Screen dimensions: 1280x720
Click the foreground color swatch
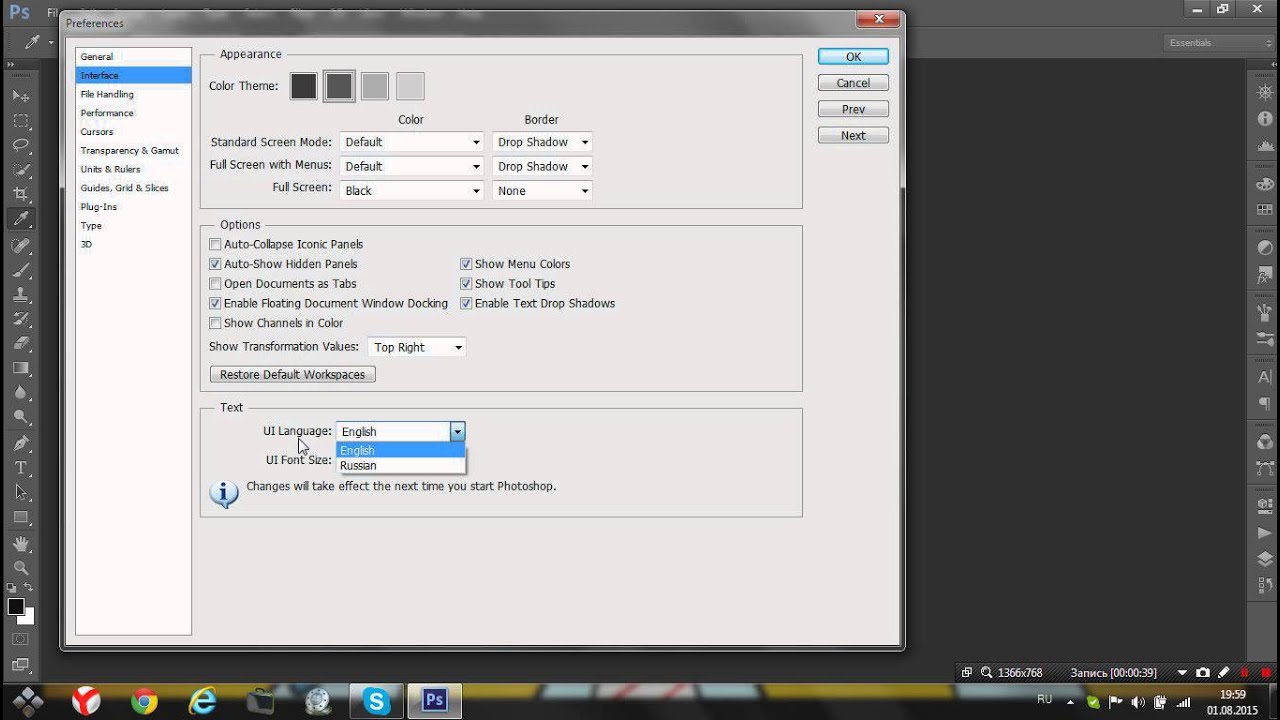point(16,607)
